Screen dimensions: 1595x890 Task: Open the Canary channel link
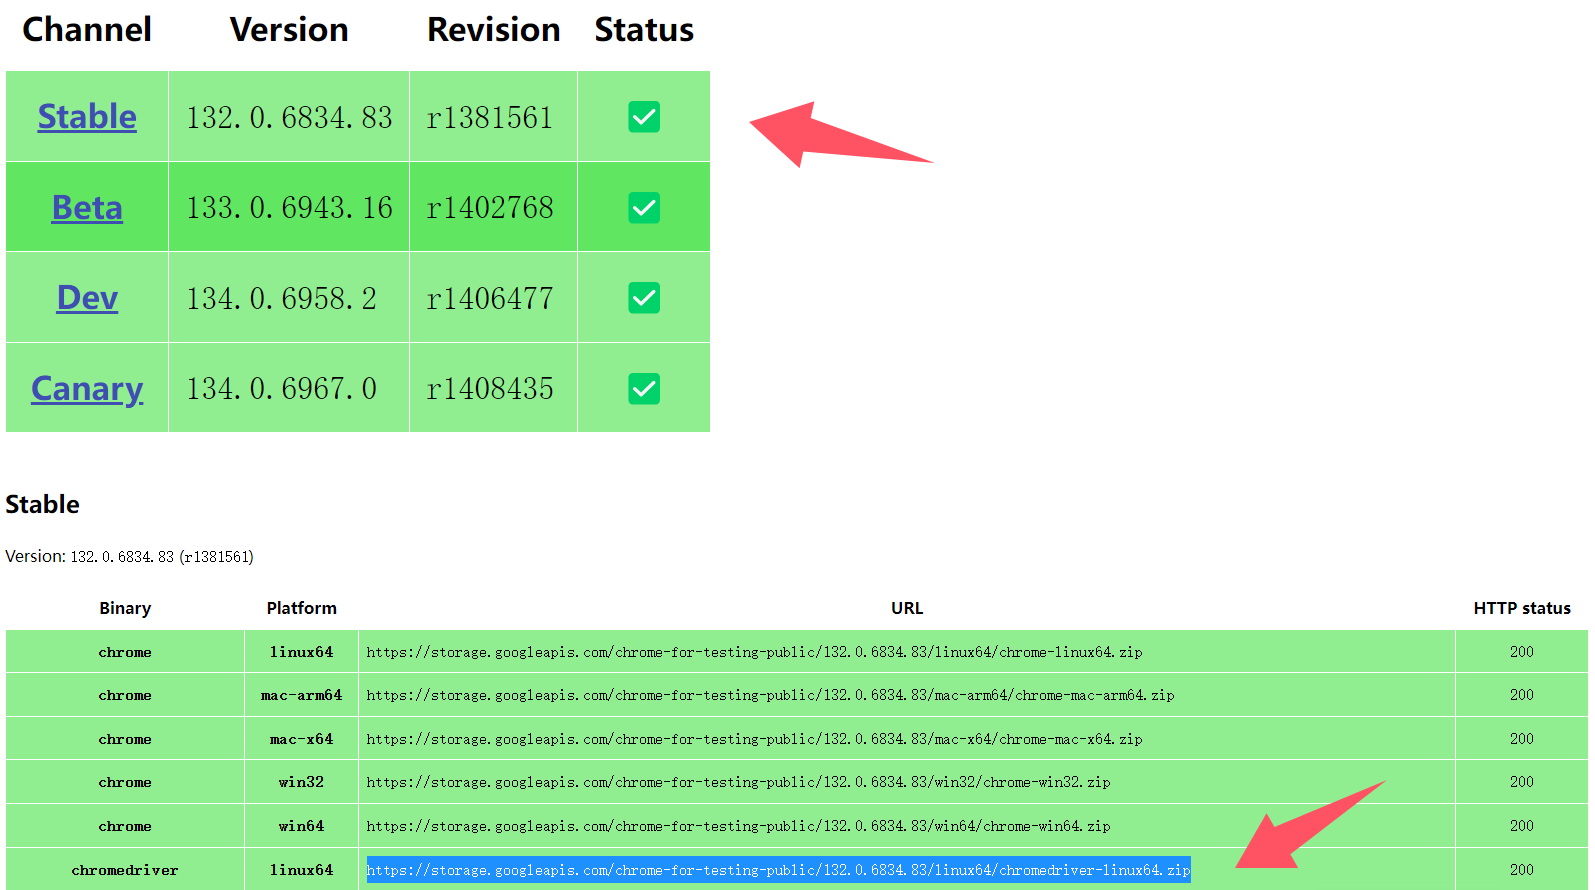pyautogui.click(x=87, y=389)
